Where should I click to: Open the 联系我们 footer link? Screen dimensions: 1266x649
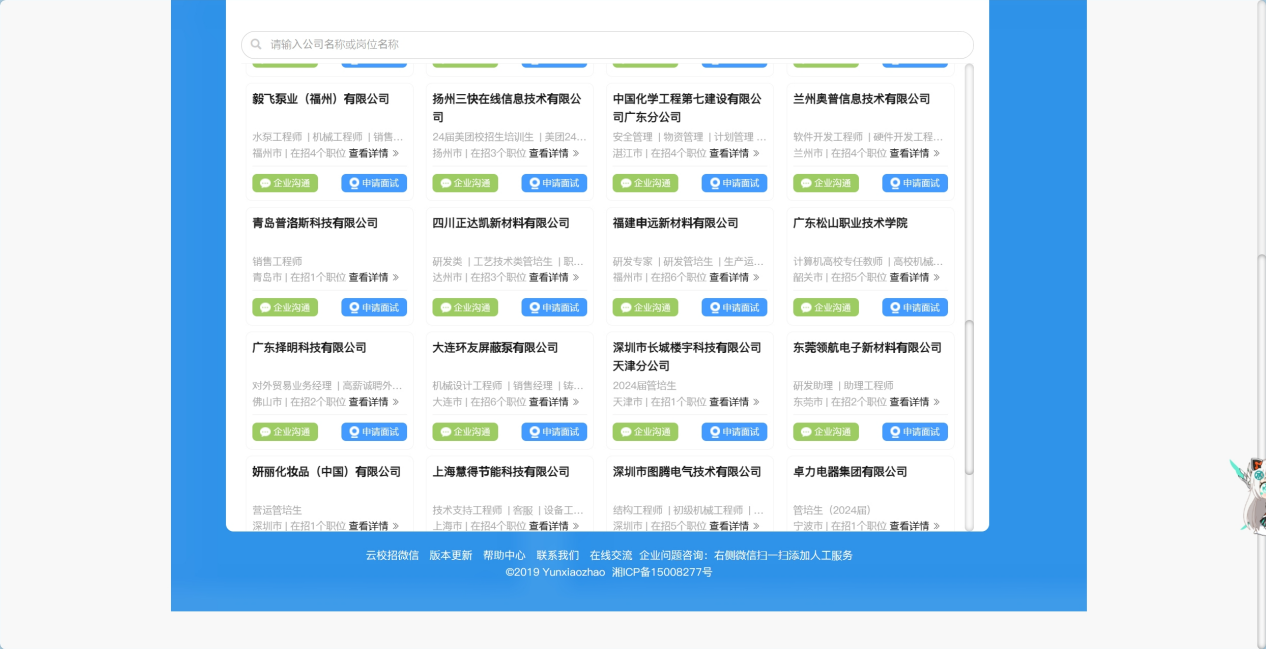pos(557,555)
